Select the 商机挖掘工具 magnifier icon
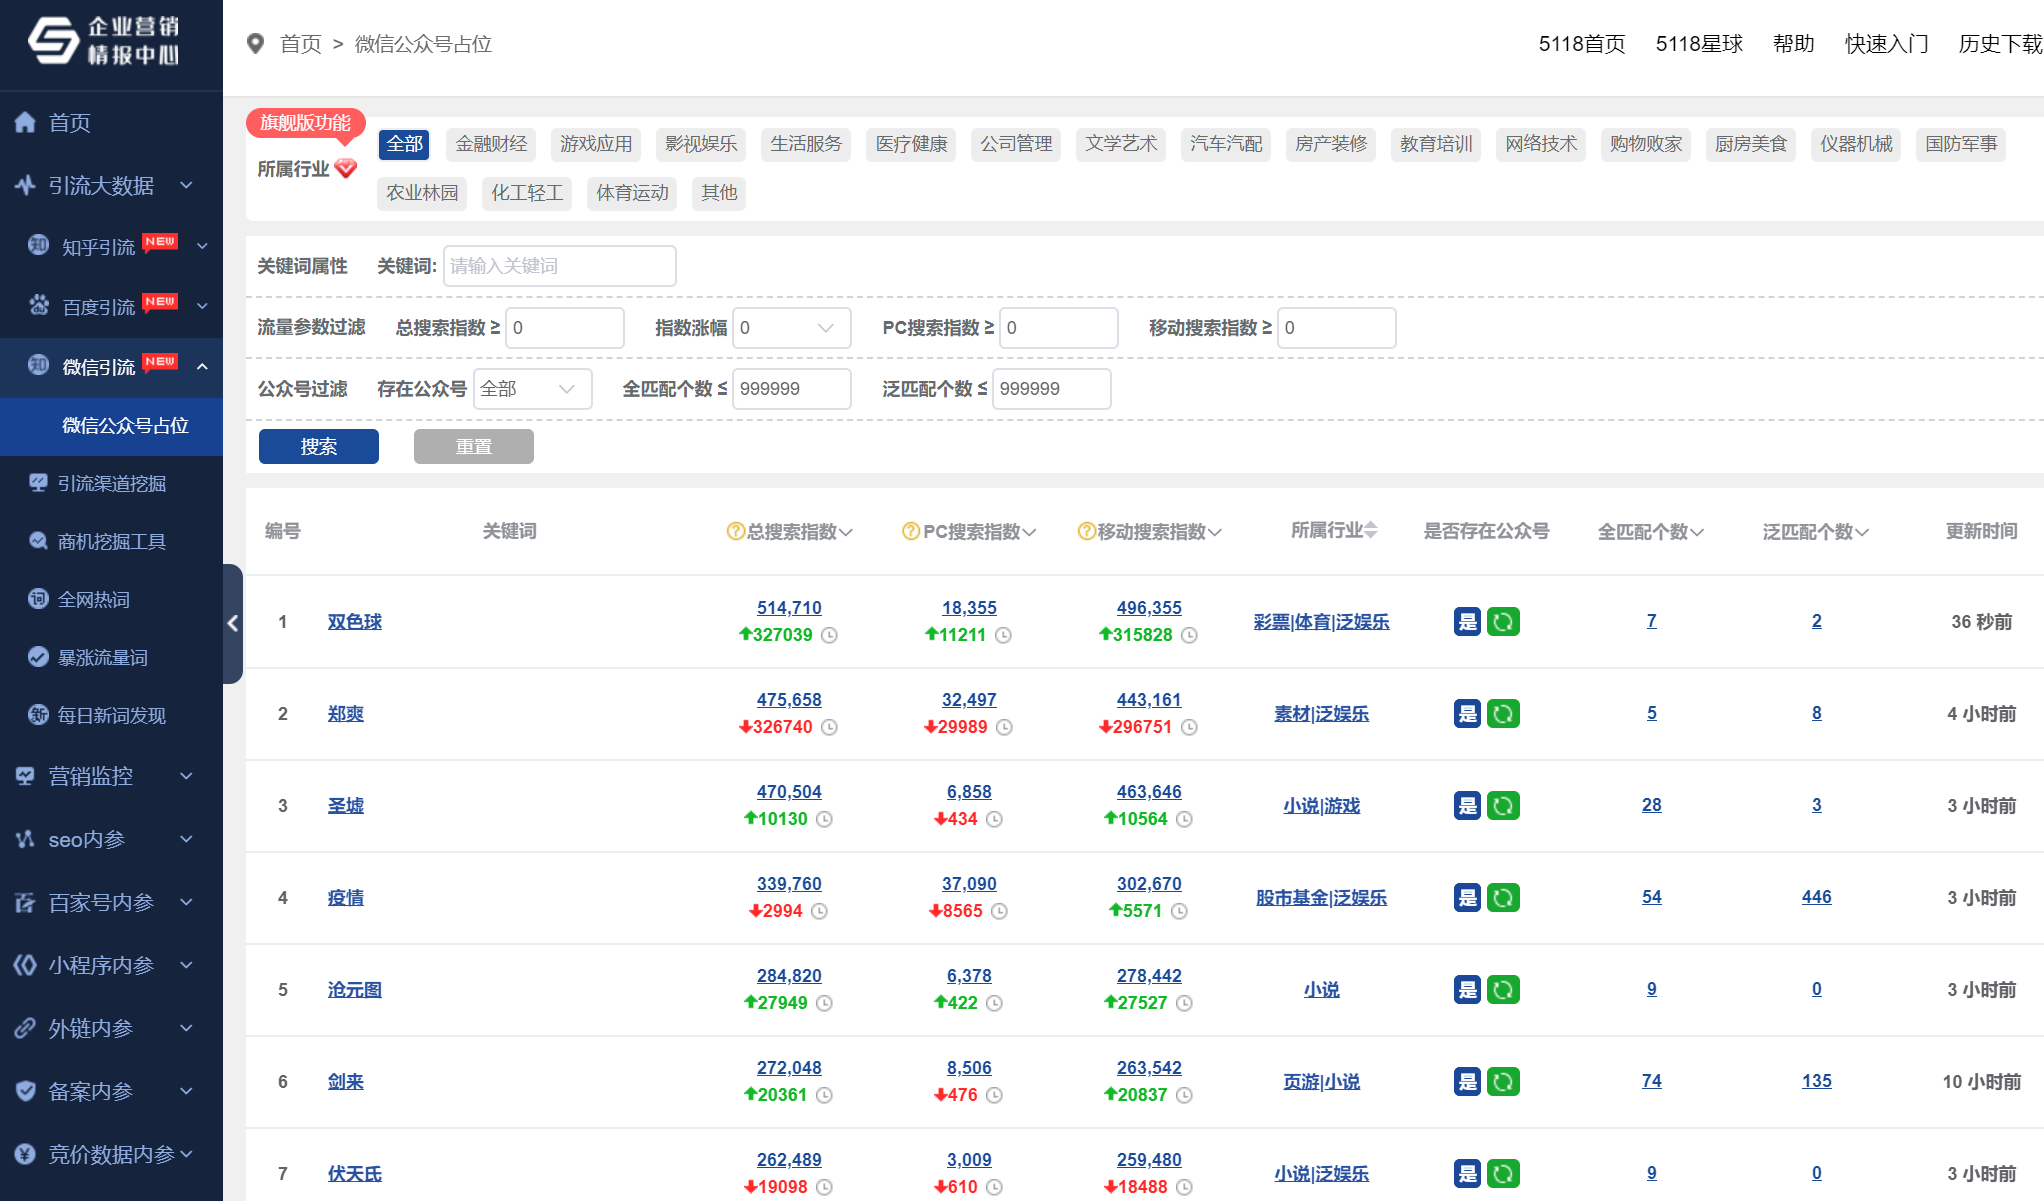This screenshot has height=1201, width=2044. click(x=37, y=540)
